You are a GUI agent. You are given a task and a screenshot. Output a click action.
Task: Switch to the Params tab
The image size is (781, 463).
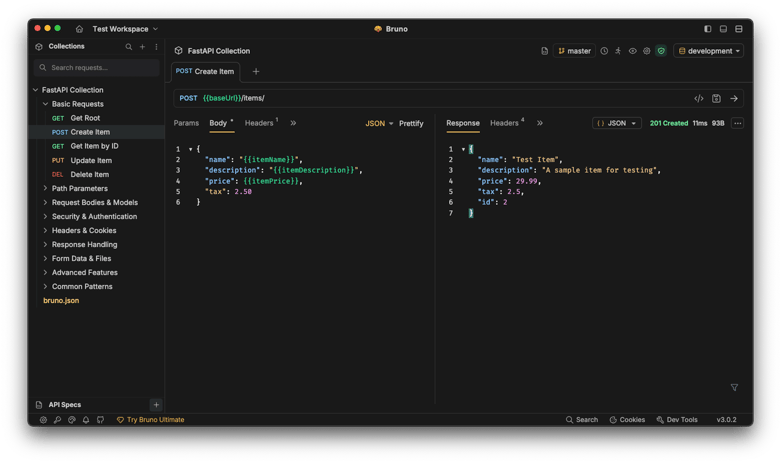[186, 123]
